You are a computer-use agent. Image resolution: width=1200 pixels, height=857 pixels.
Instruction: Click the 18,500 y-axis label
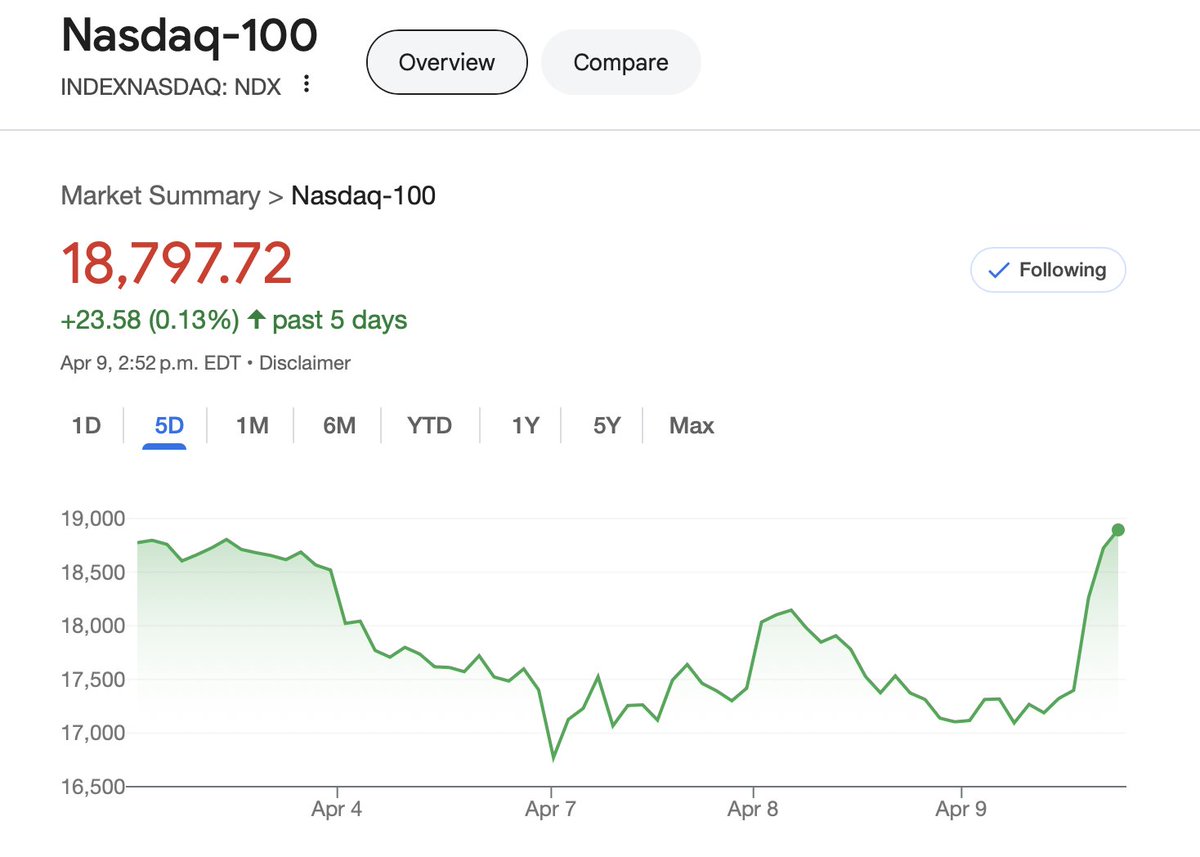(x=92, y=573)
